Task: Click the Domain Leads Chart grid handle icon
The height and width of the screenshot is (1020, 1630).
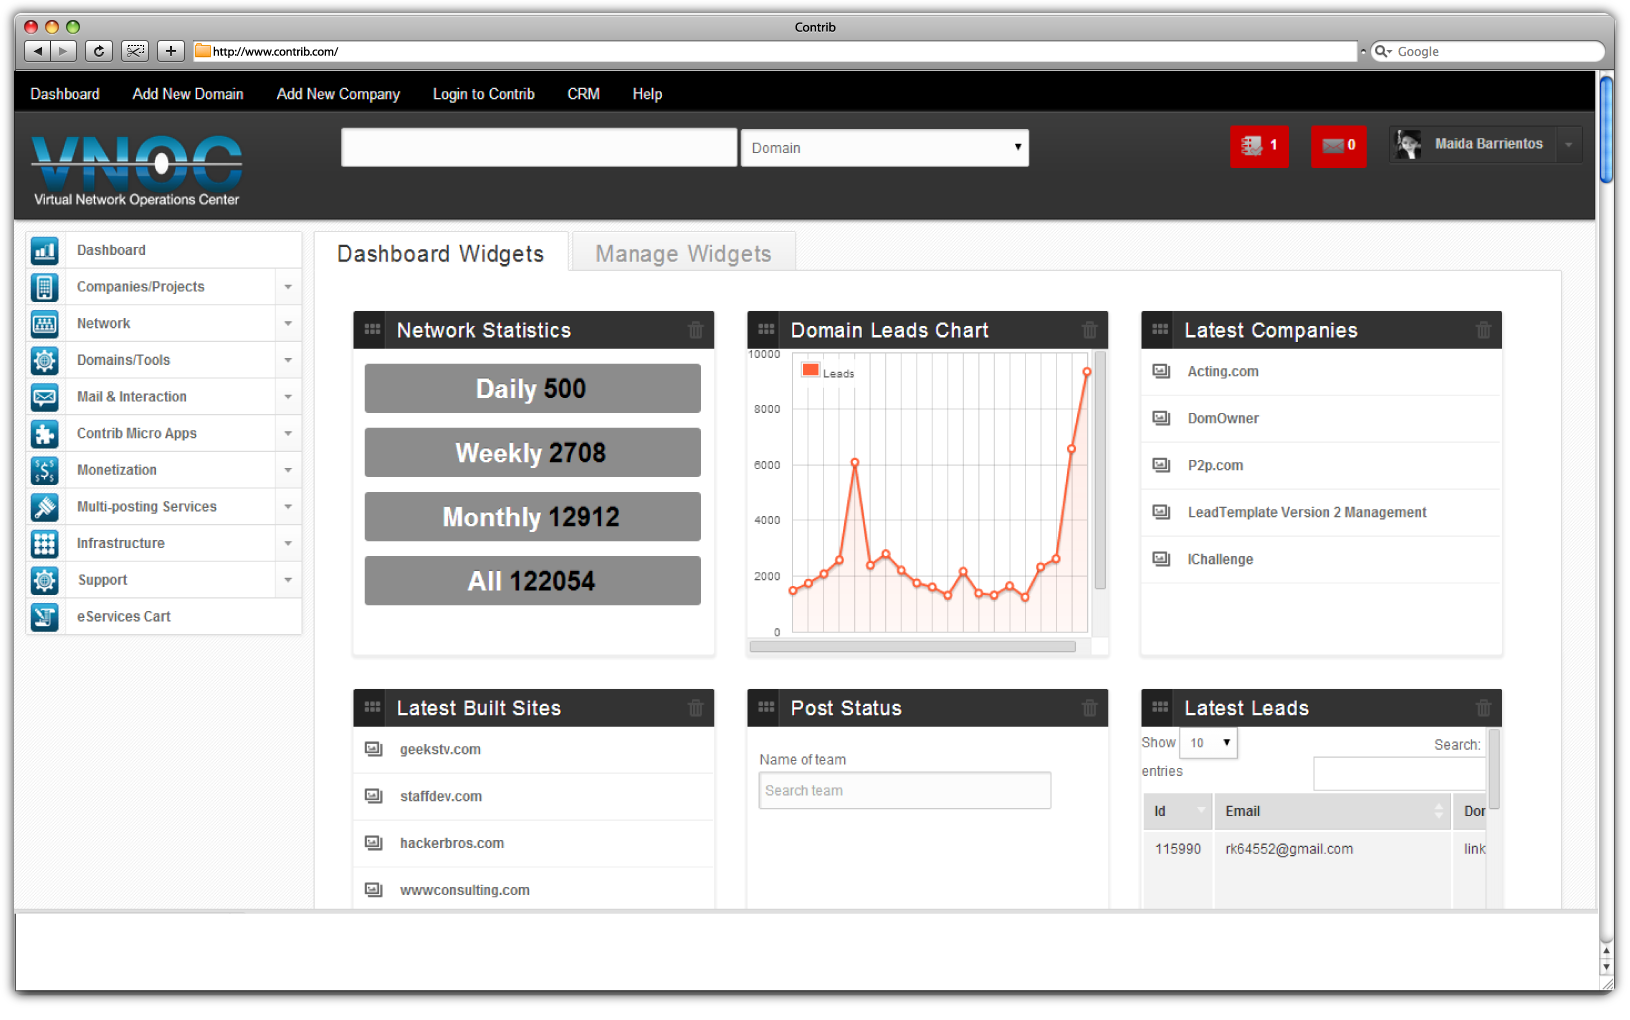Action: (x=766, y=329)
